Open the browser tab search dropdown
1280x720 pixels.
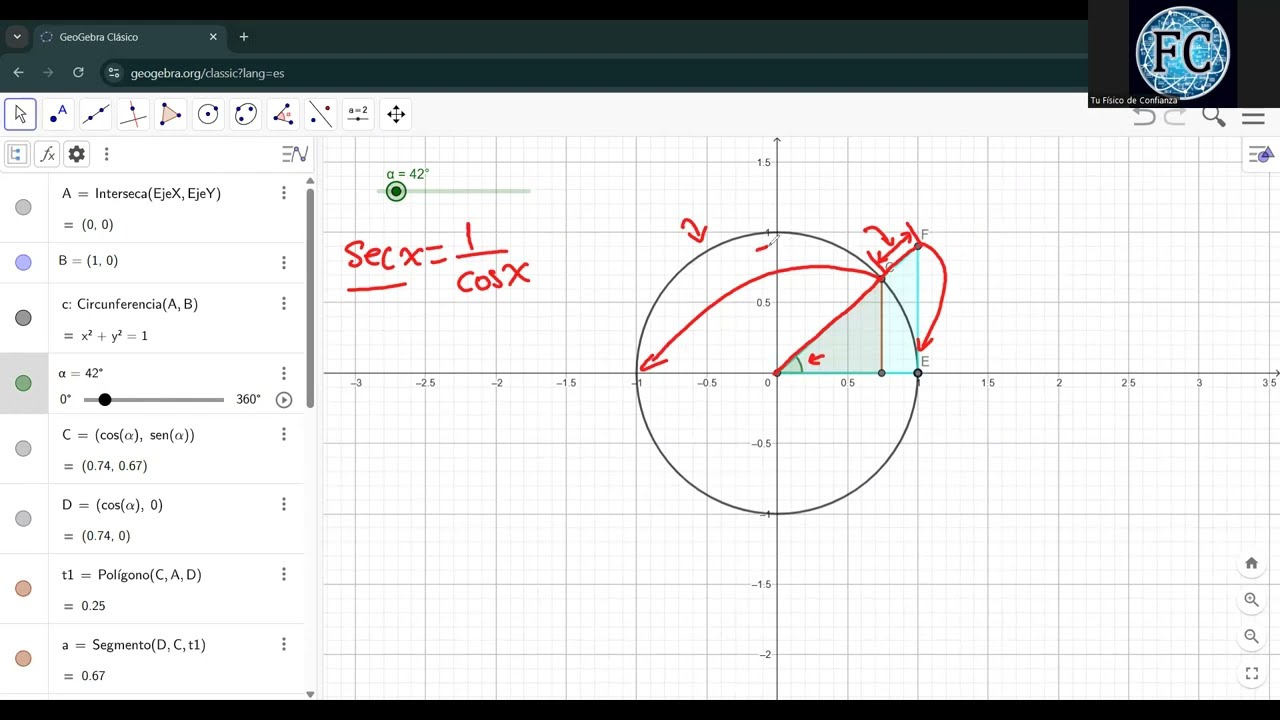tap(17, 37)
